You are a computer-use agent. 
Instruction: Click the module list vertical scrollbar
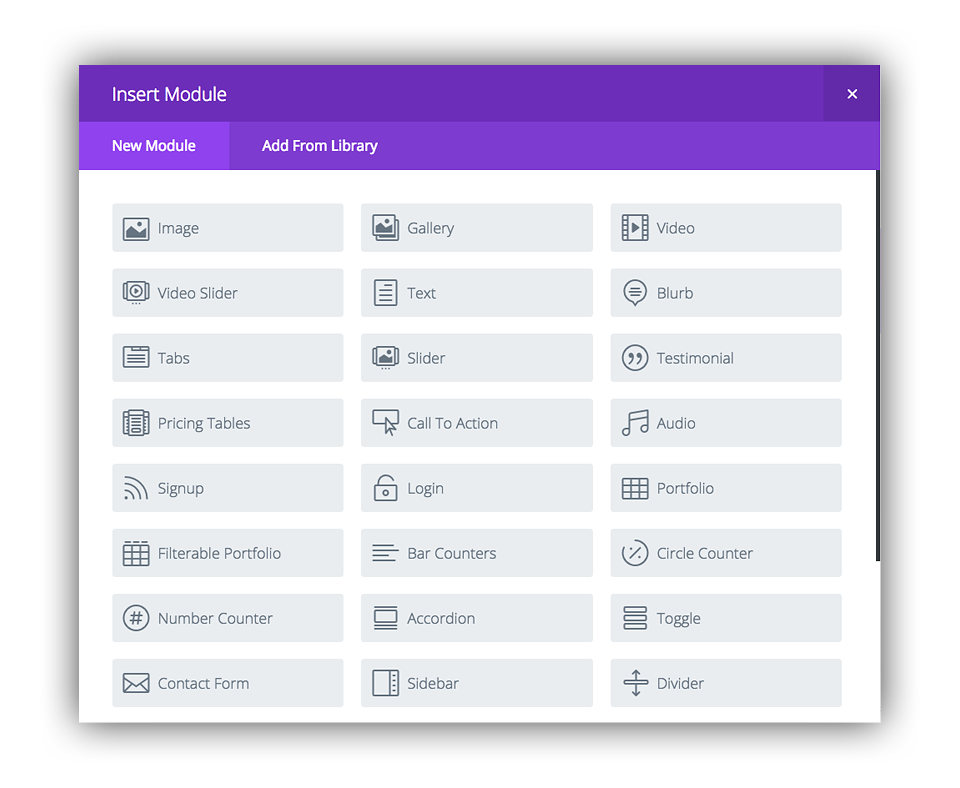[x=878, y=366]
